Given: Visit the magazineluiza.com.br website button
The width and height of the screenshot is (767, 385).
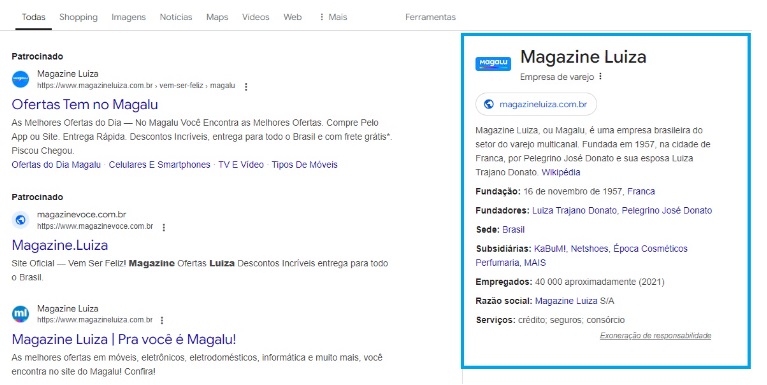Looking at the screenshot, I should [536, 104].
